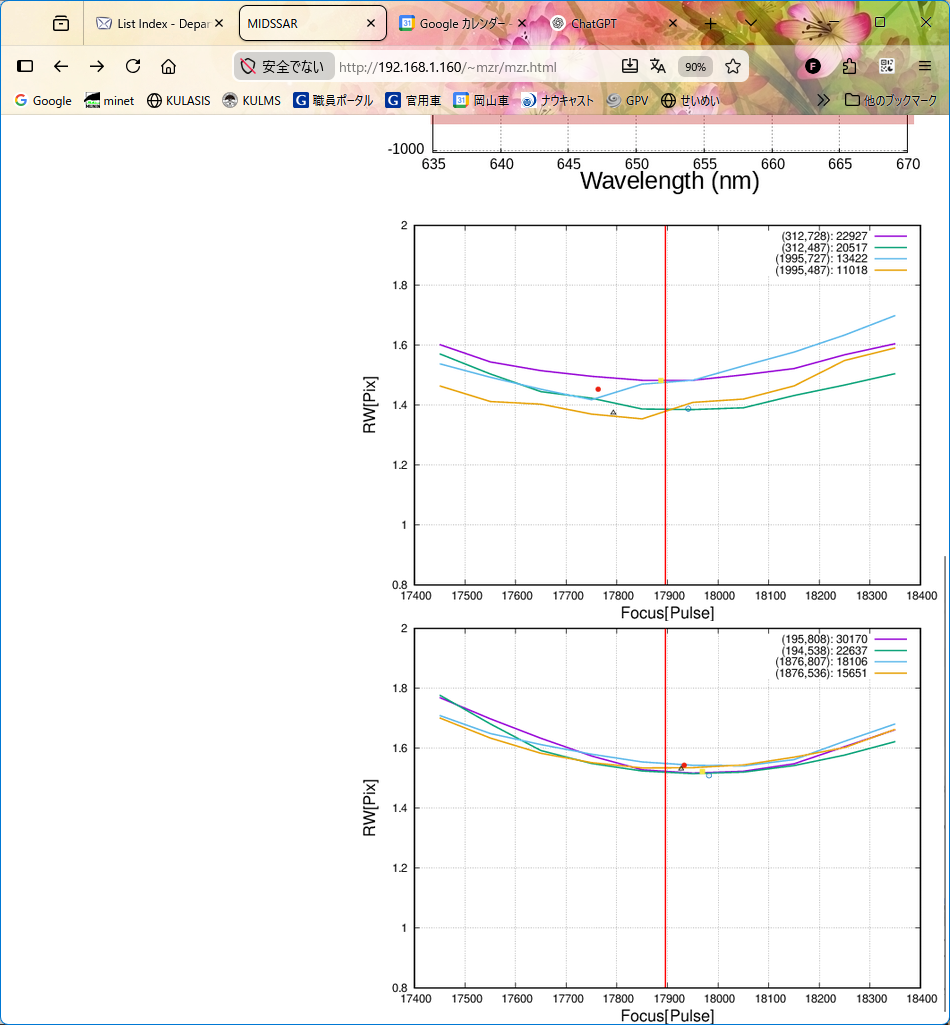Go back to previous page
The width and height of the screenshot is (950, 1025).
(61, 66)
